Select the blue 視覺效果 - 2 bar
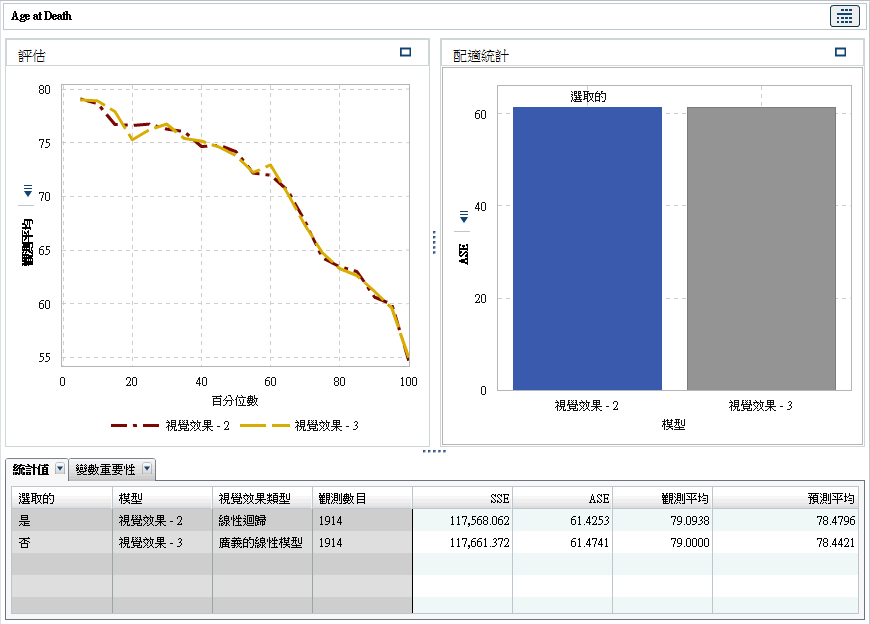Viewport: 870px width, 624px height. pyautogui.click(x=587, y=250)
